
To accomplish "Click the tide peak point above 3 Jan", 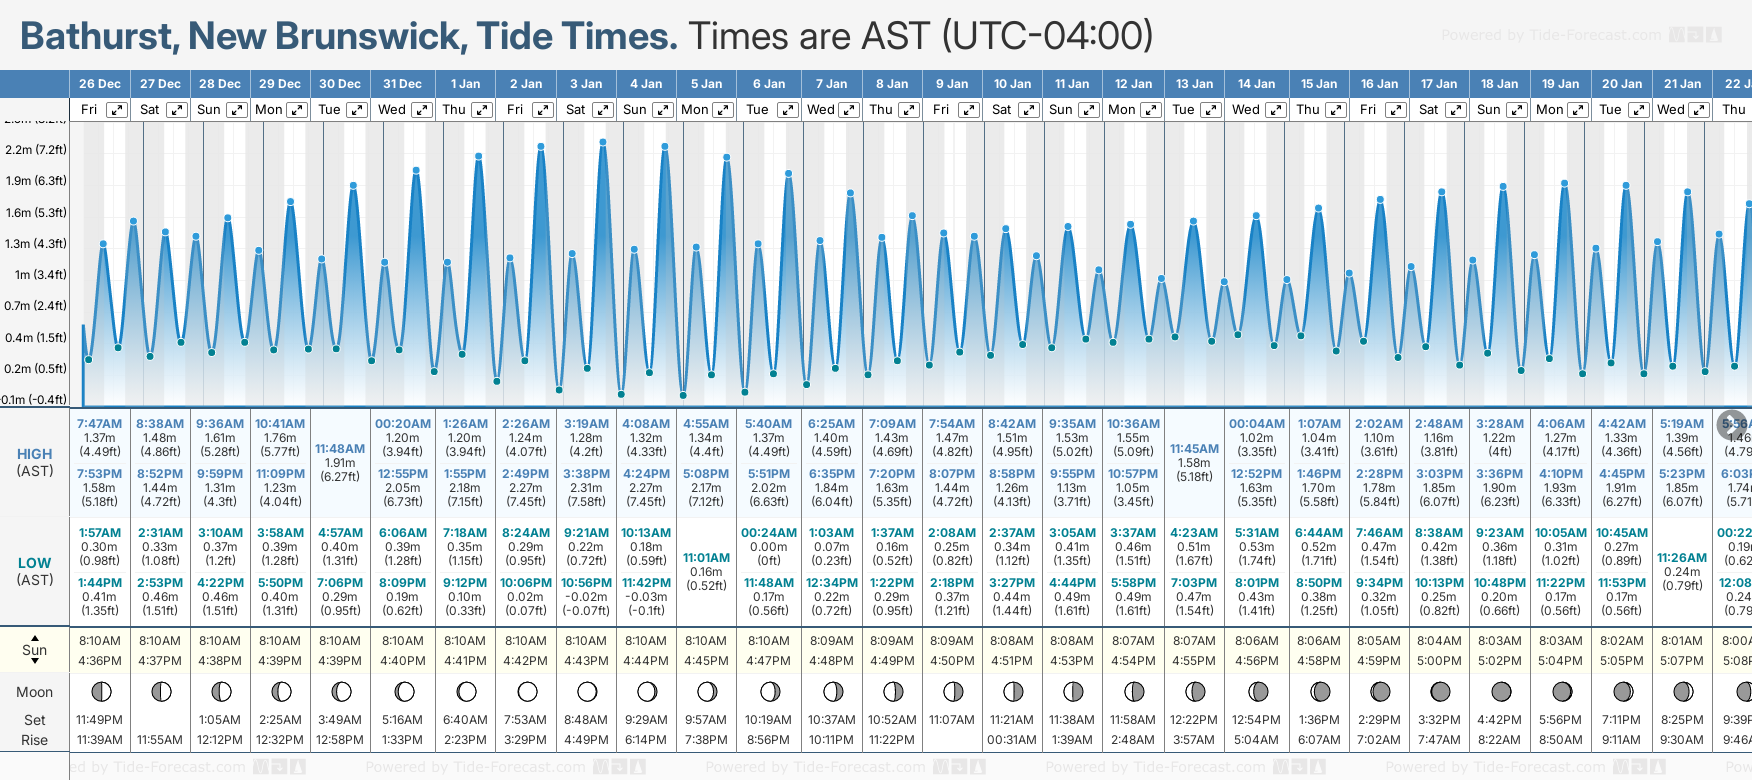I will 603,142.
